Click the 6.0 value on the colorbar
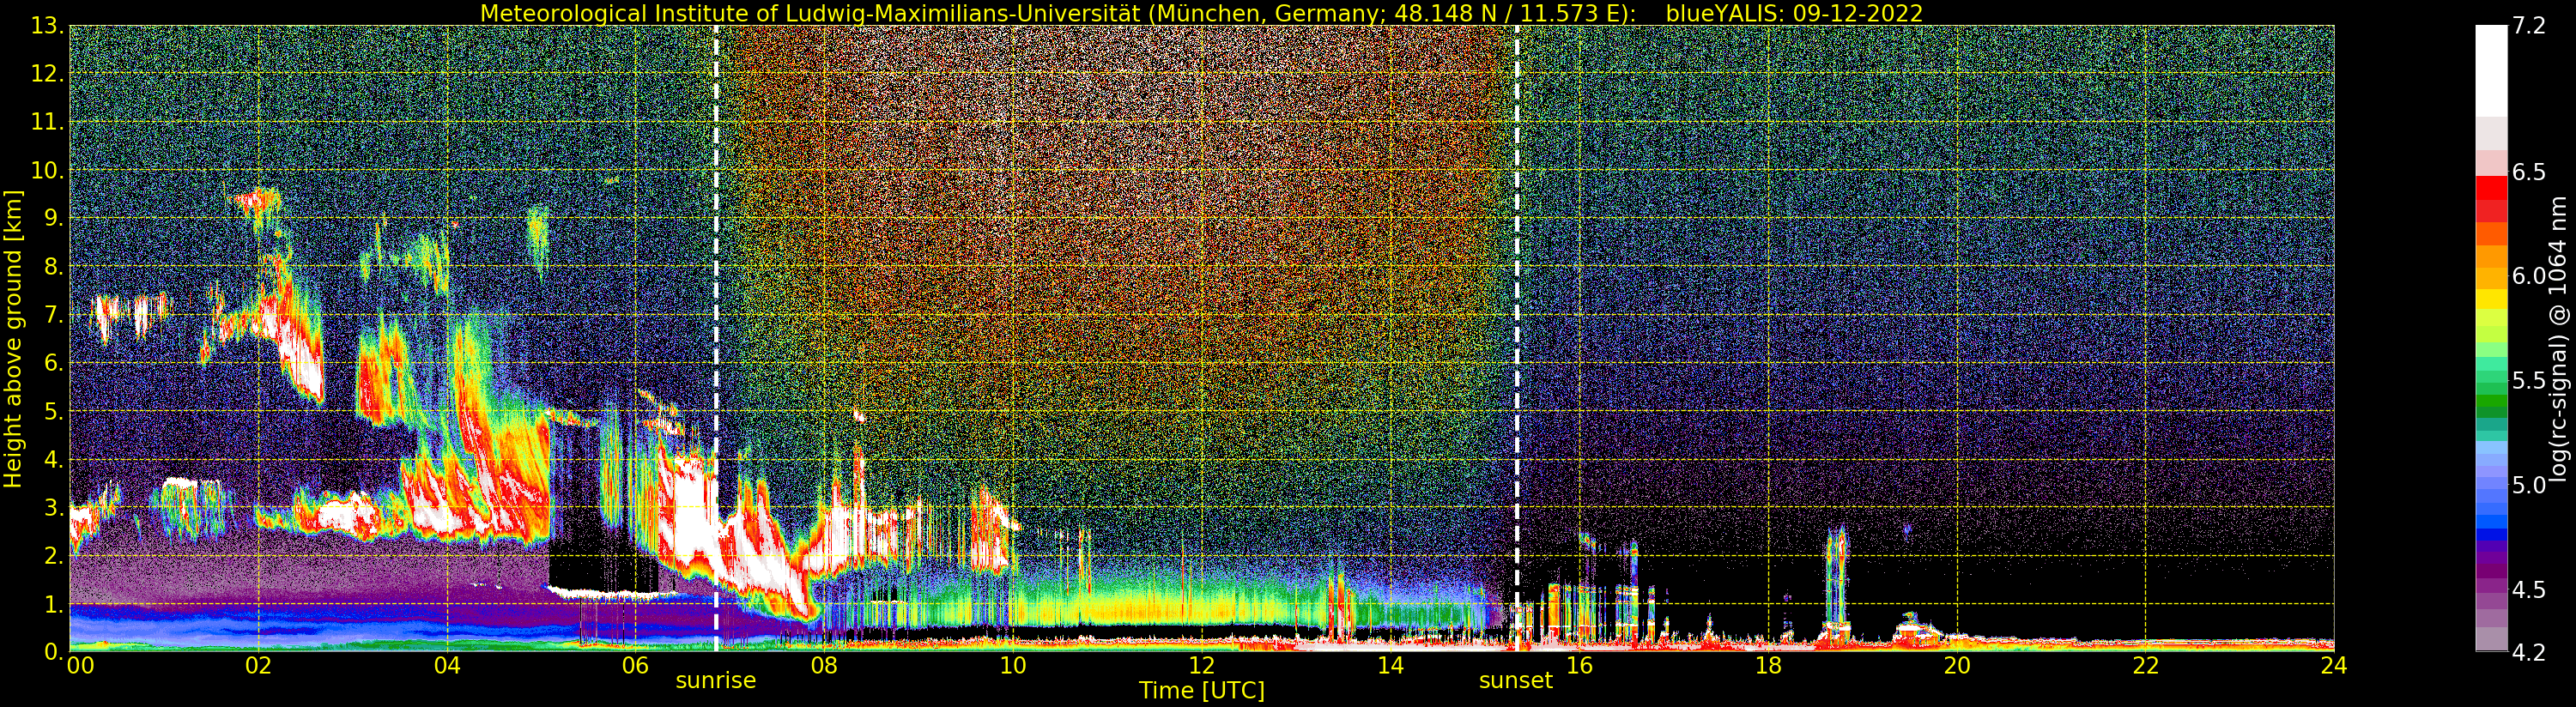Viewport: 2576px width, 707px height. (x=2529, y=276)
